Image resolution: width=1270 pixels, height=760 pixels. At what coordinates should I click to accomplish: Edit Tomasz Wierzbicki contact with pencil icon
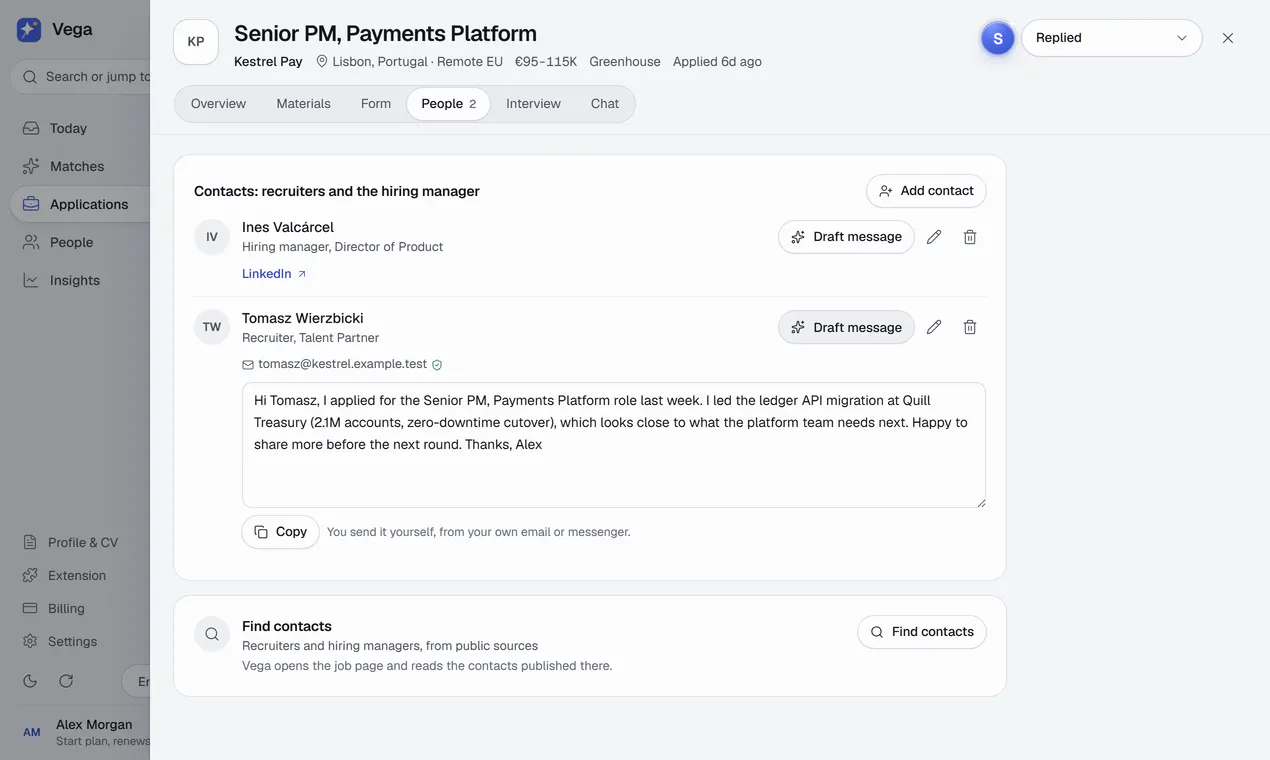click(934, 327)
